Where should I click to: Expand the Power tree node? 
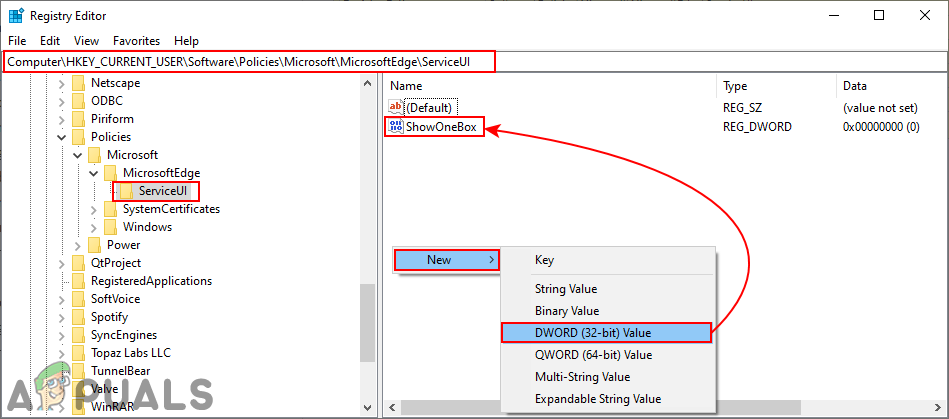(x=78, y=245)
